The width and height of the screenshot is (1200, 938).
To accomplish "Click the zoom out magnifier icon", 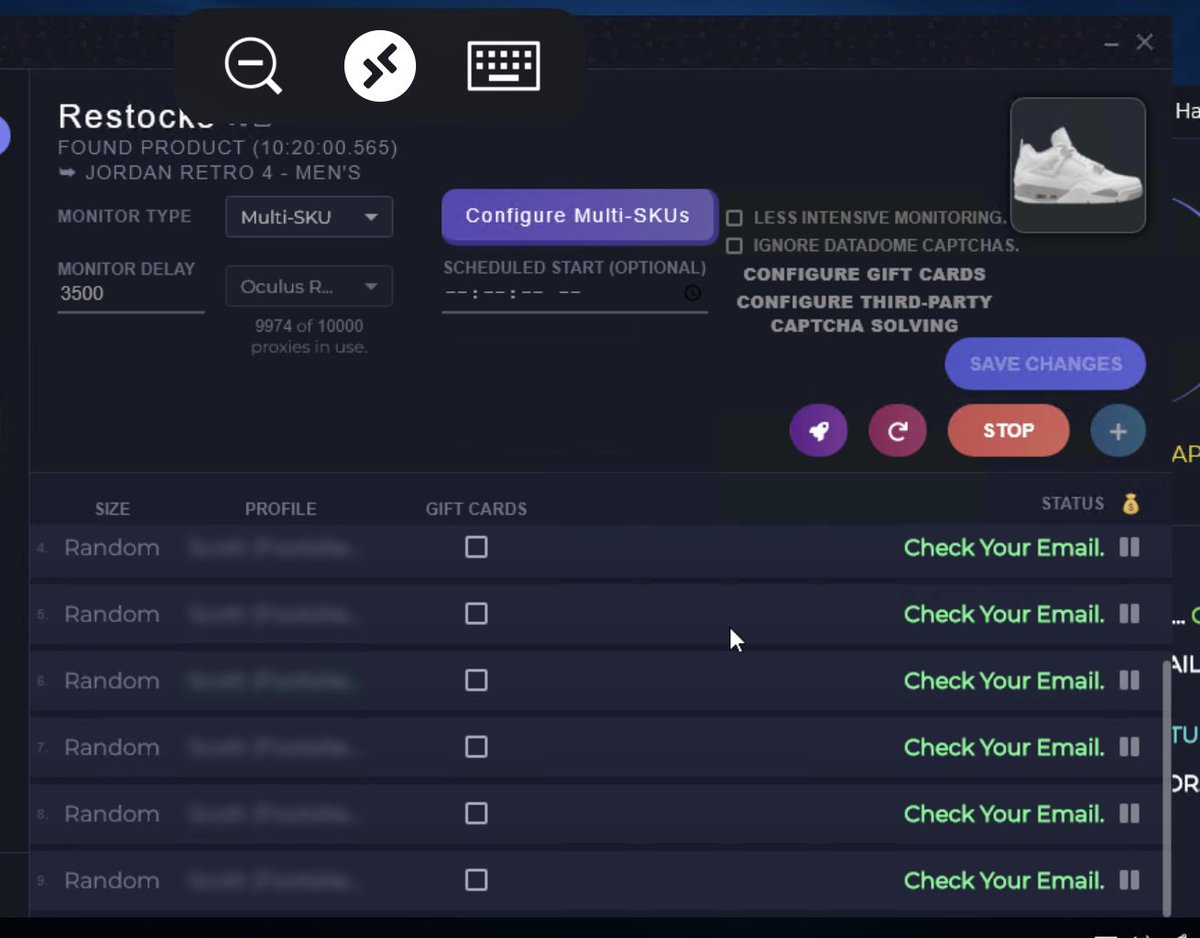I will coord(252,66).
